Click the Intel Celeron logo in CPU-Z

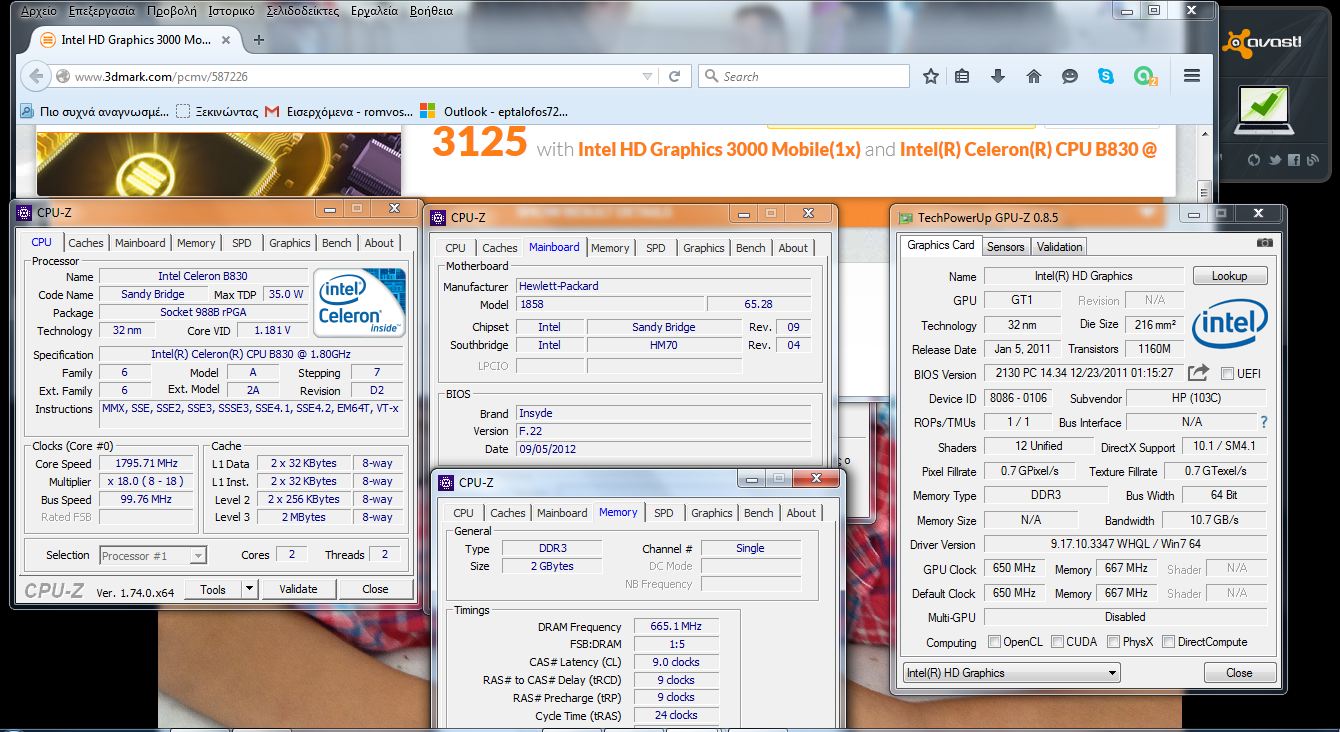tap(359, 303)
